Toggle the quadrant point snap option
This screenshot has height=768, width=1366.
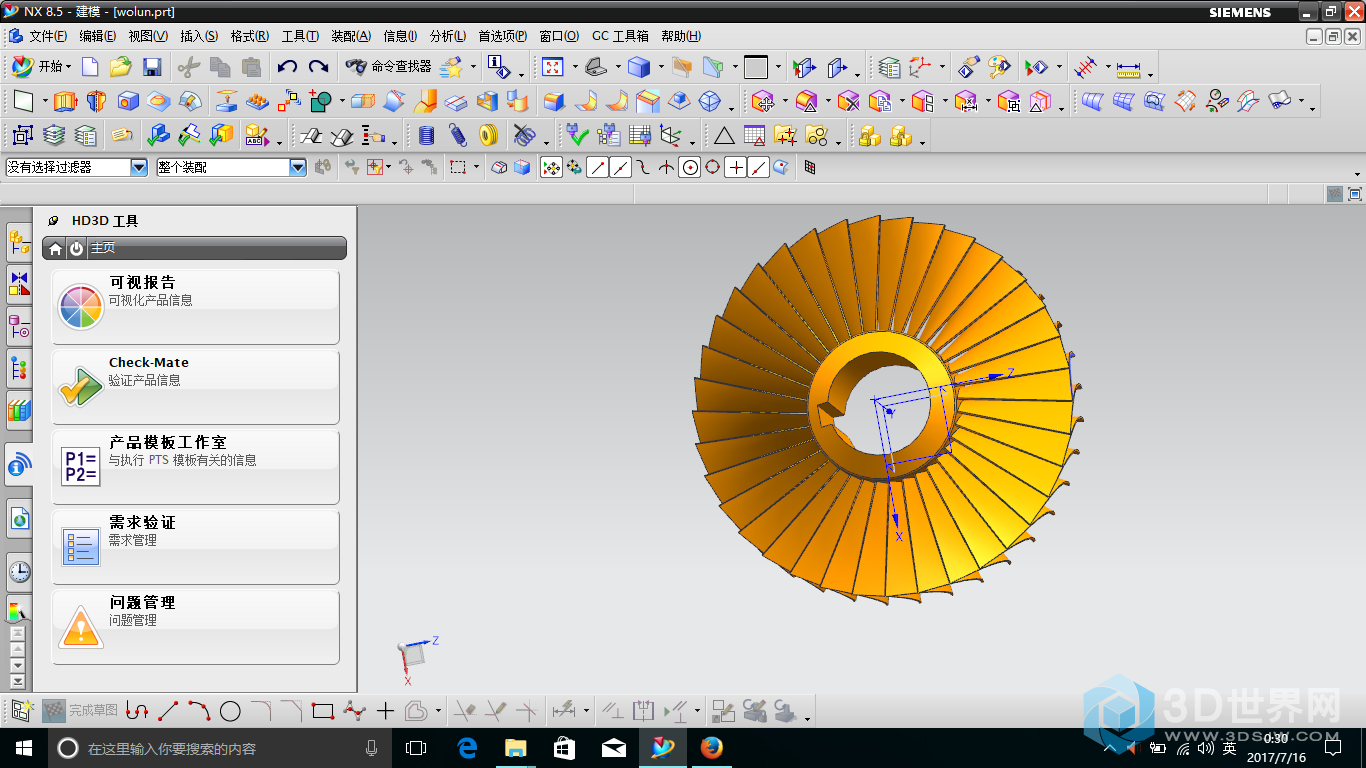[713, 168]
